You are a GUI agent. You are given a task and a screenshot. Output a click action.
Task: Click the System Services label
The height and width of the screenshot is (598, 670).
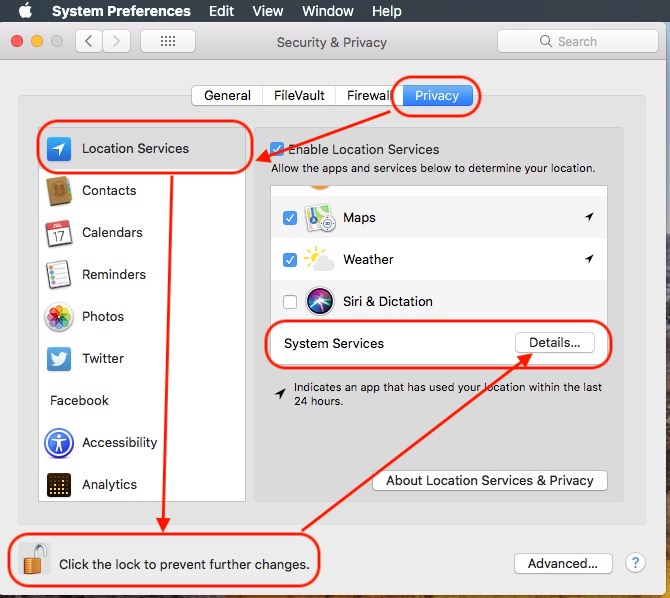coord(334,344)
